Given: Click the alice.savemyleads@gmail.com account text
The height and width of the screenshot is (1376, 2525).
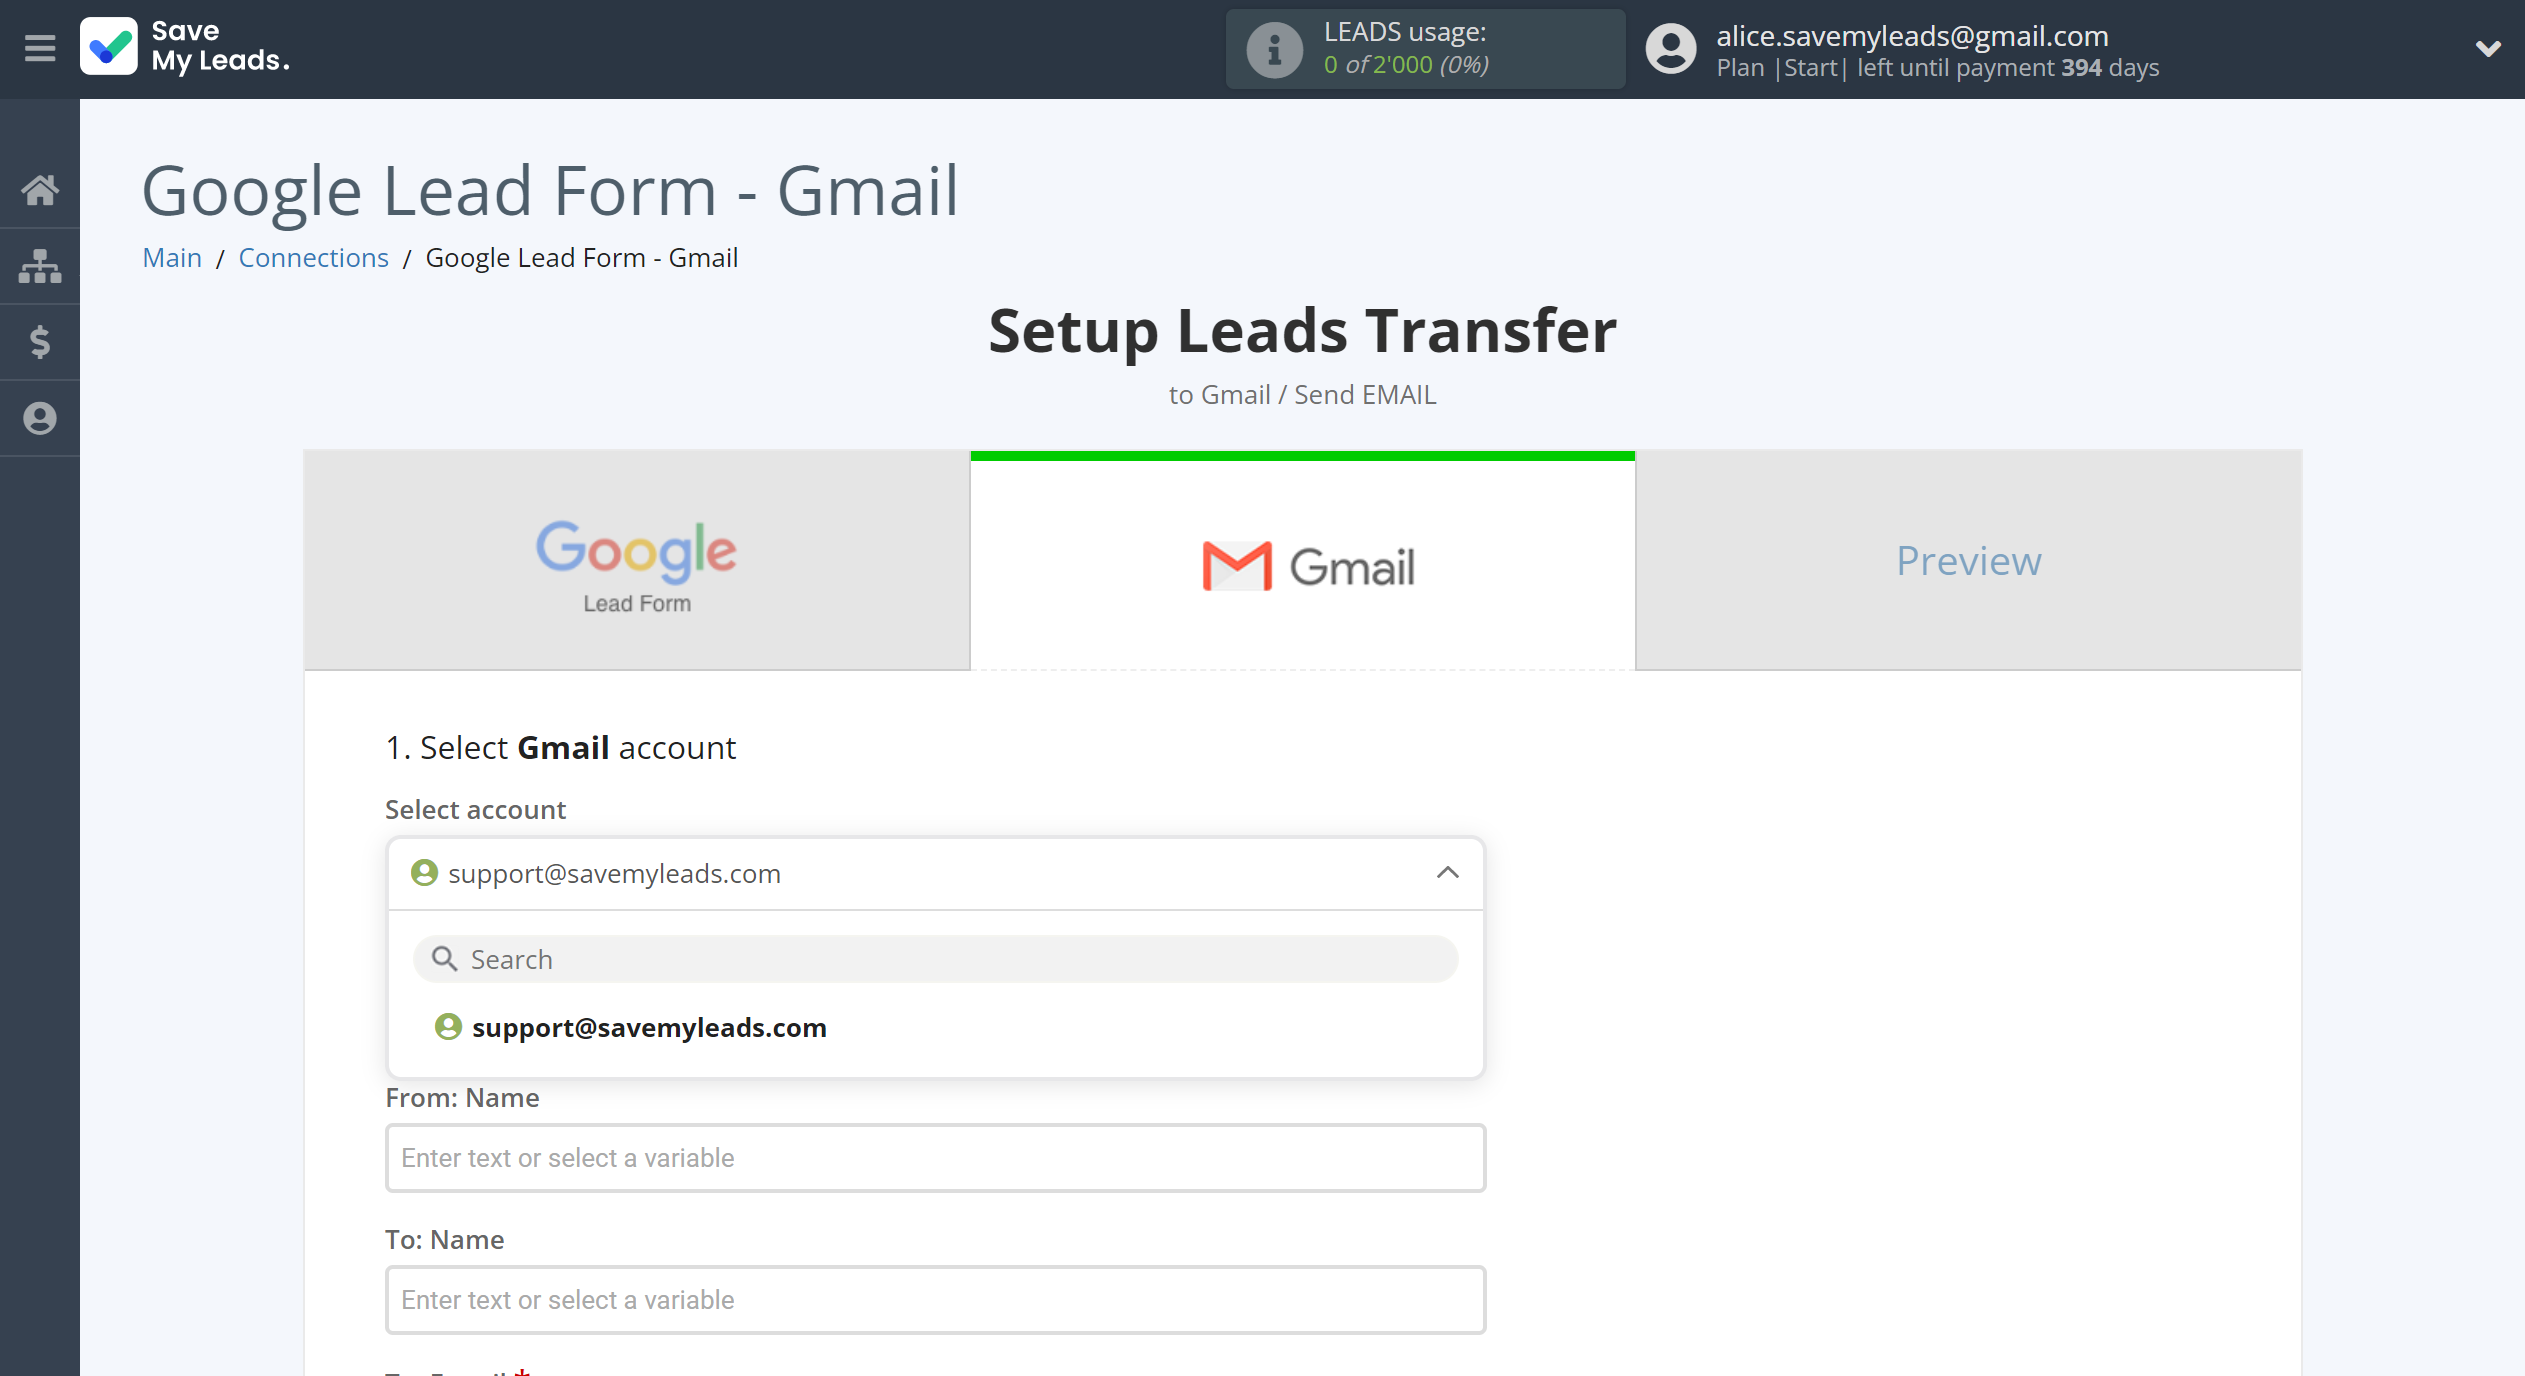Looking at the screenshot, I should pos(1912,35).
